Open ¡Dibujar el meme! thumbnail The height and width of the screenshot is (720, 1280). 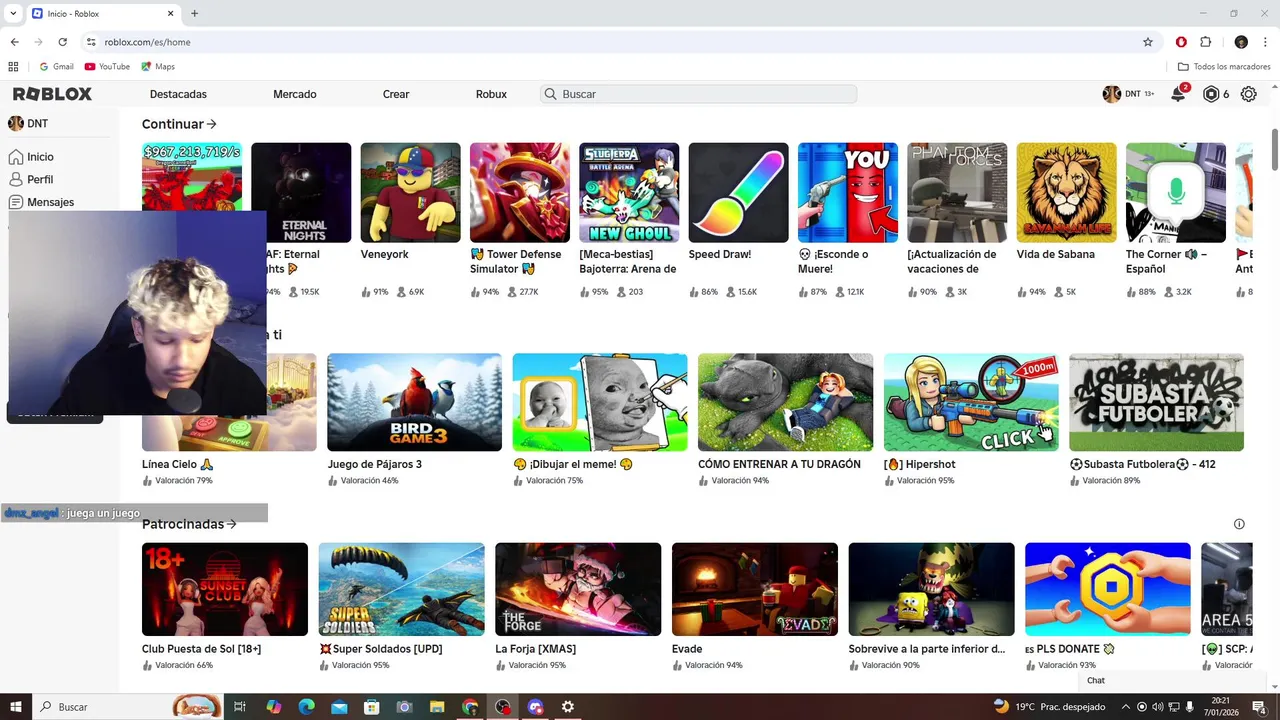pos(600,402)
